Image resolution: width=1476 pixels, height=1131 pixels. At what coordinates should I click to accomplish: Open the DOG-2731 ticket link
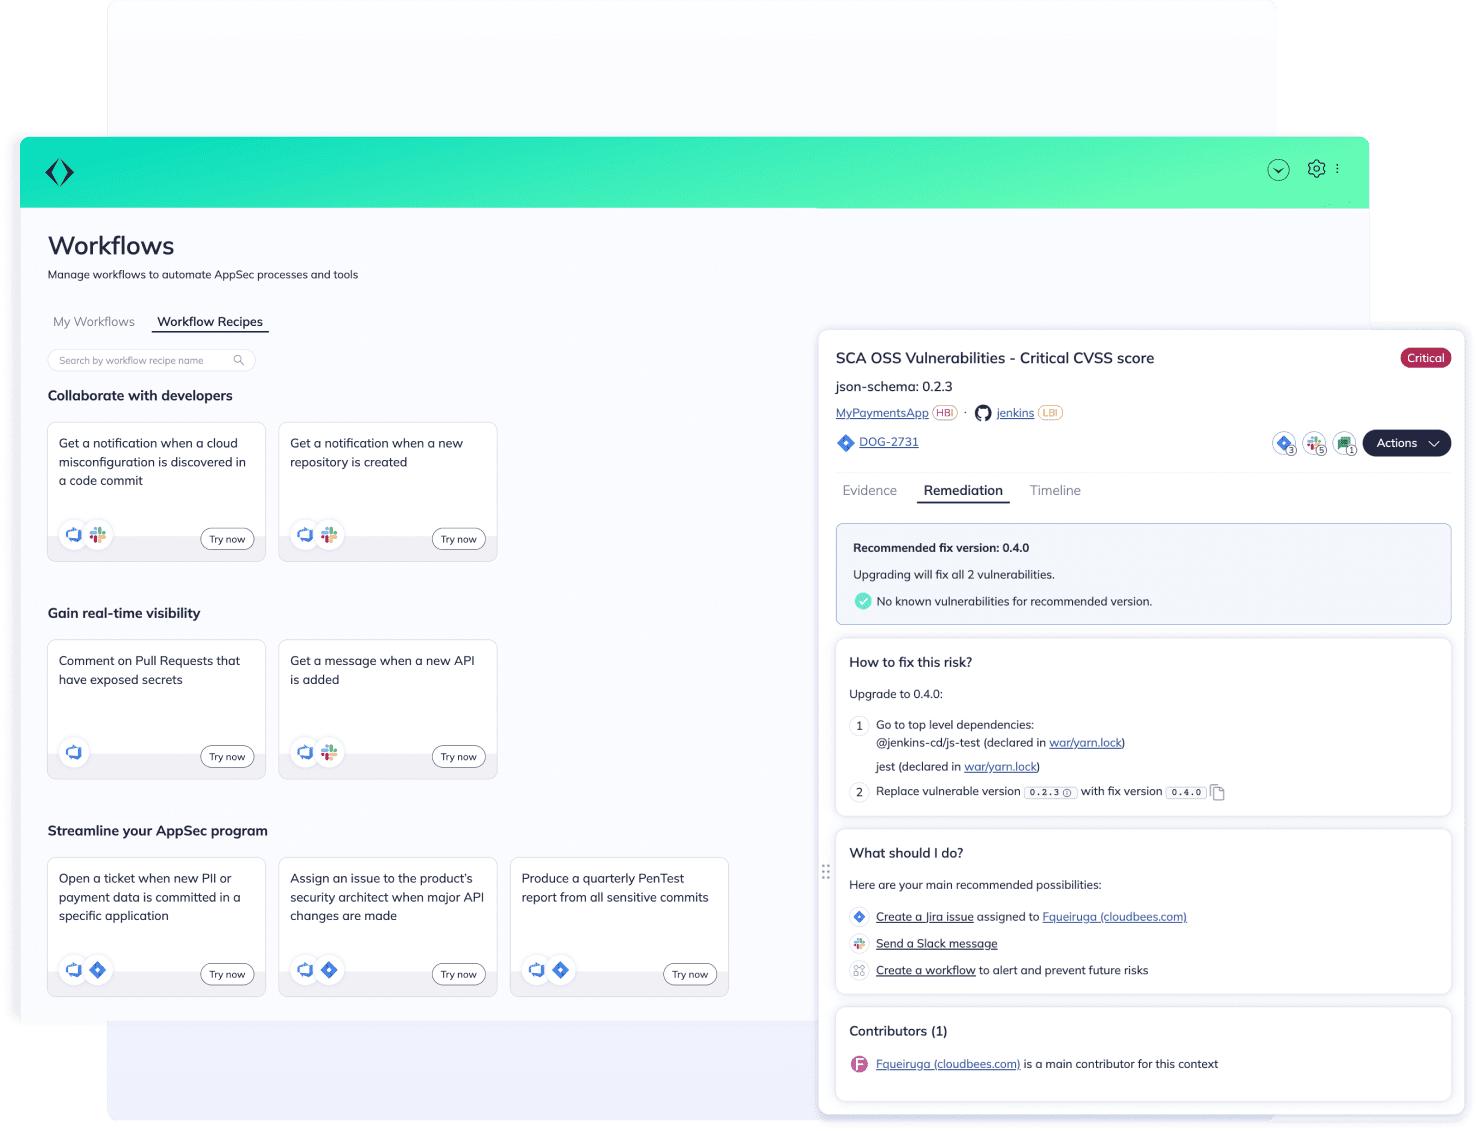coord(888,442)
